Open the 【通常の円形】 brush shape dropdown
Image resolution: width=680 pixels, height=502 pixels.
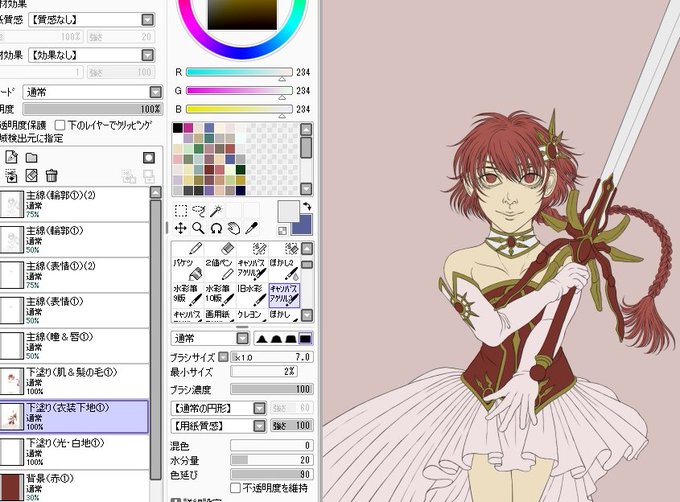click(x=259, y=408)
